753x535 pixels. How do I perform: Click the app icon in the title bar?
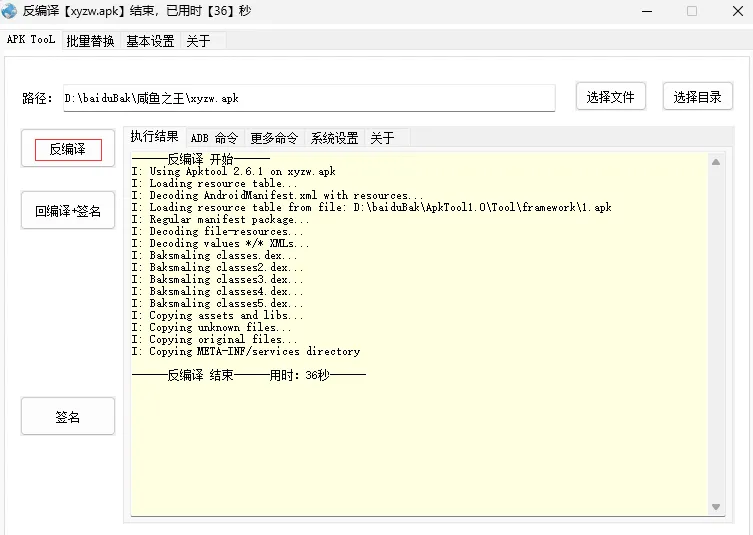tap(10, 11)
